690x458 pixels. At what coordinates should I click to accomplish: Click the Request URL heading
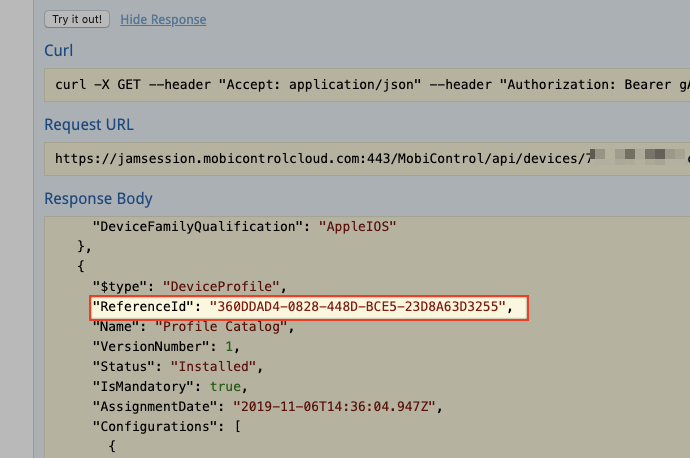(89, 125)
